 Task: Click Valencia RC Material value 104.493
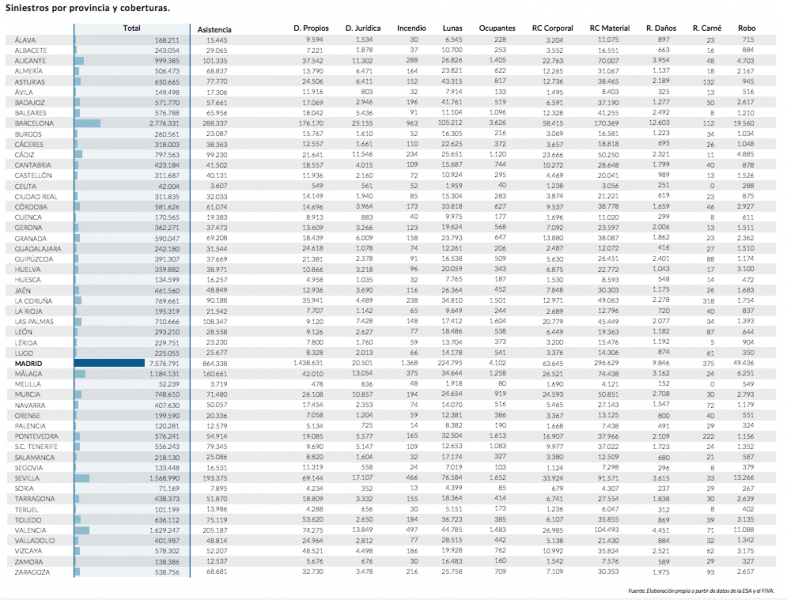tap(606, 530)
